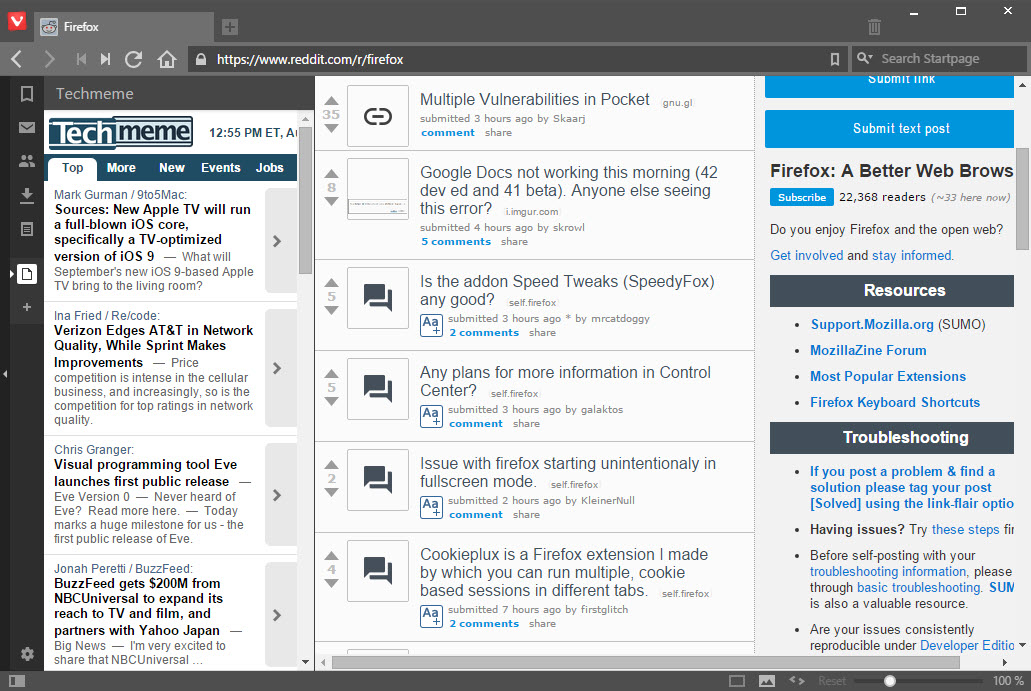Image resolution: width=1031 pixels, height=691 pixels.
Task: Click the Submit text post button
Action: 890,129
